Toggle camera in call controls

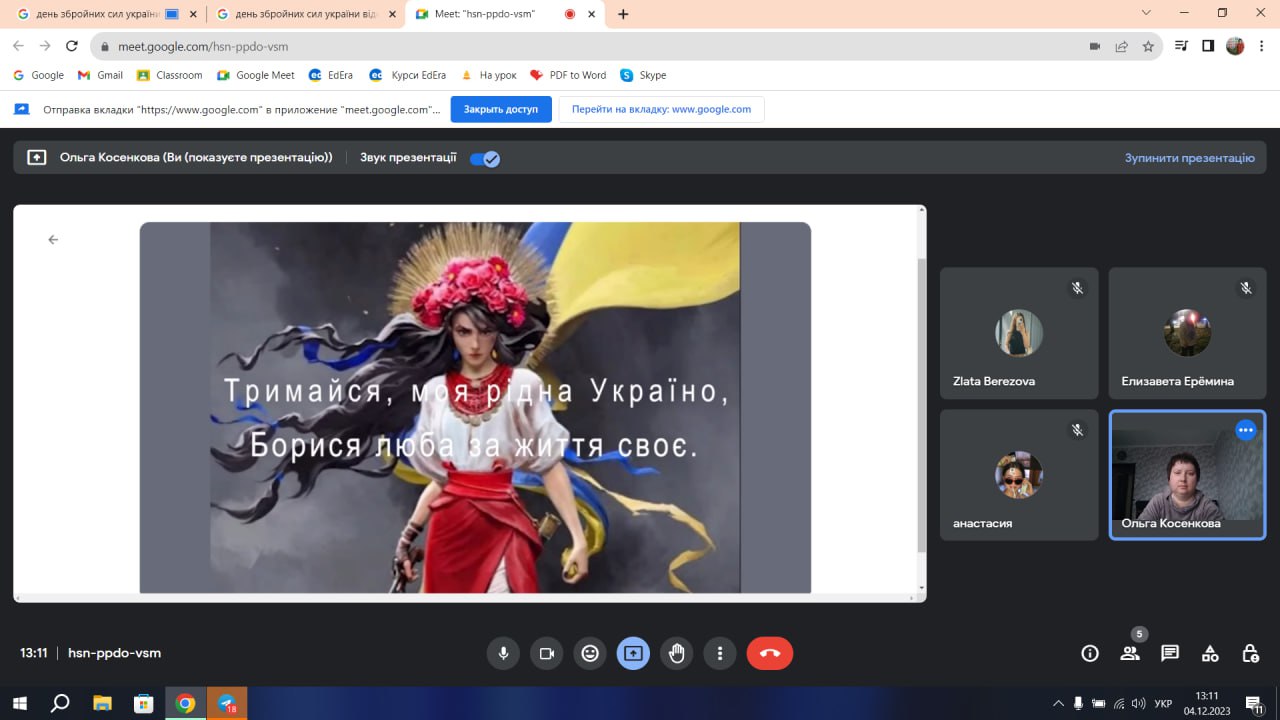click(x=547, y=653)
